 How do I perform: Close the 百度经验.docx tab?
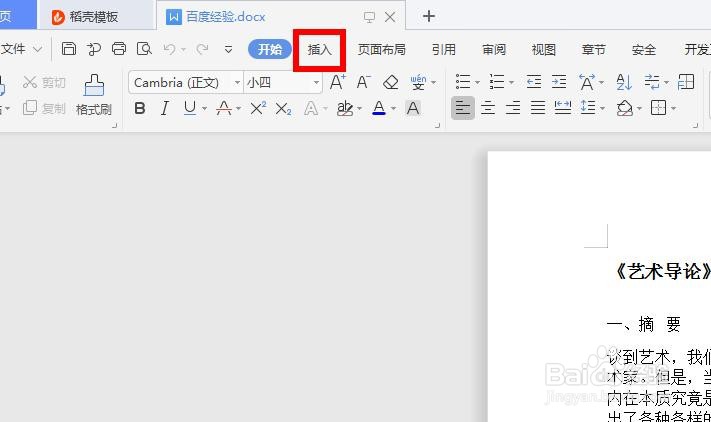pyautogui.click(x=390, y=17)
